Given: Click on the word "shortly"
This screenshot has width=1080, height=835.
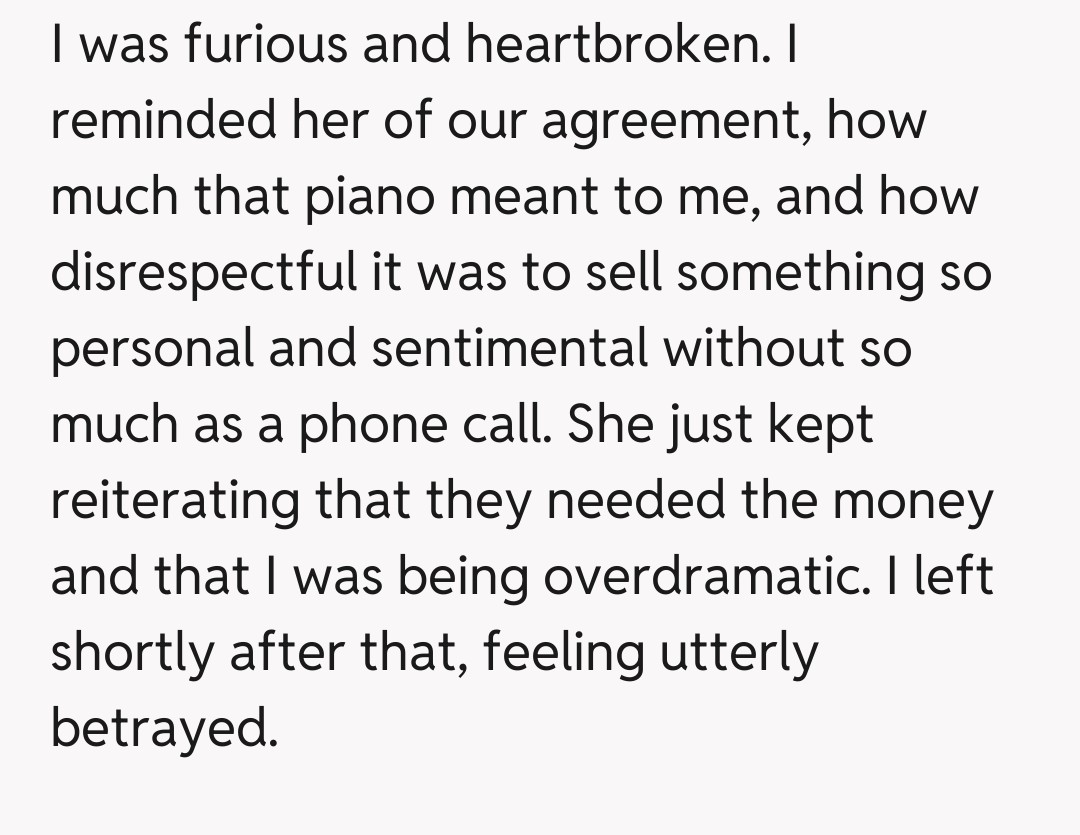Looking at the screenshot, I should point(132,654).
